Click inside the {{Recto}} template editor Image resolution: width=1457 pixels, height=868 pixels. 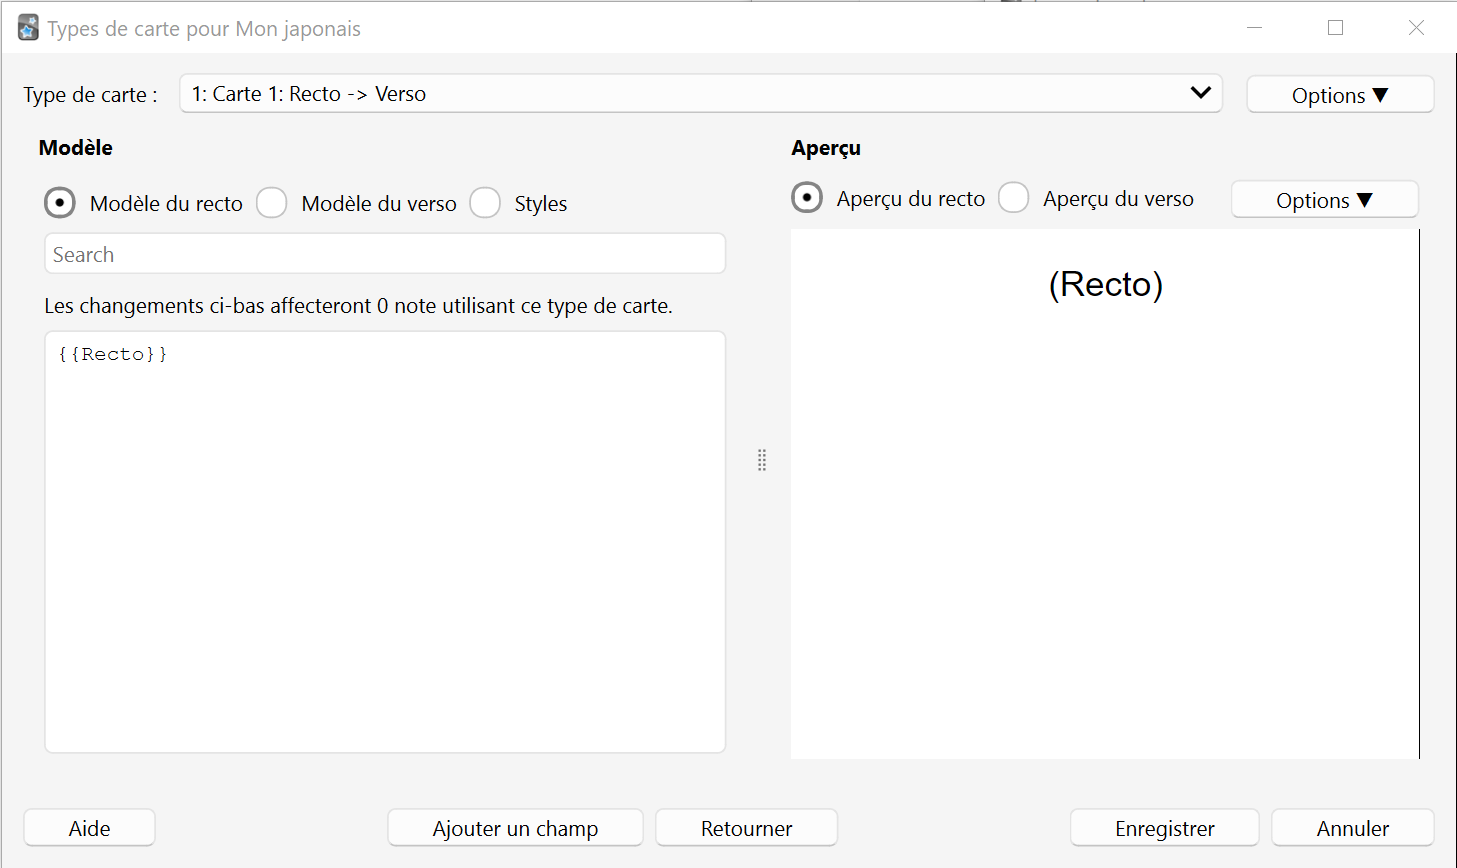click(385, 542)
